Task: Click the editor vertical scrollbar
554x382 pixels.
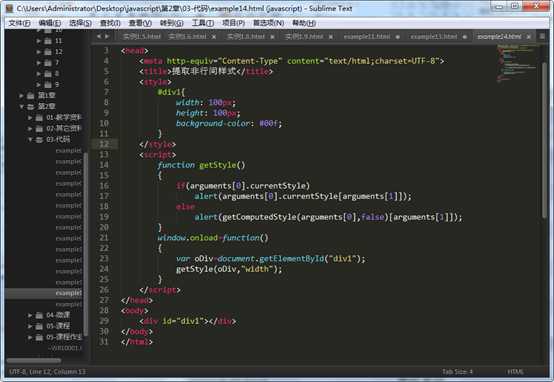Action: click(x=544, y=141)
